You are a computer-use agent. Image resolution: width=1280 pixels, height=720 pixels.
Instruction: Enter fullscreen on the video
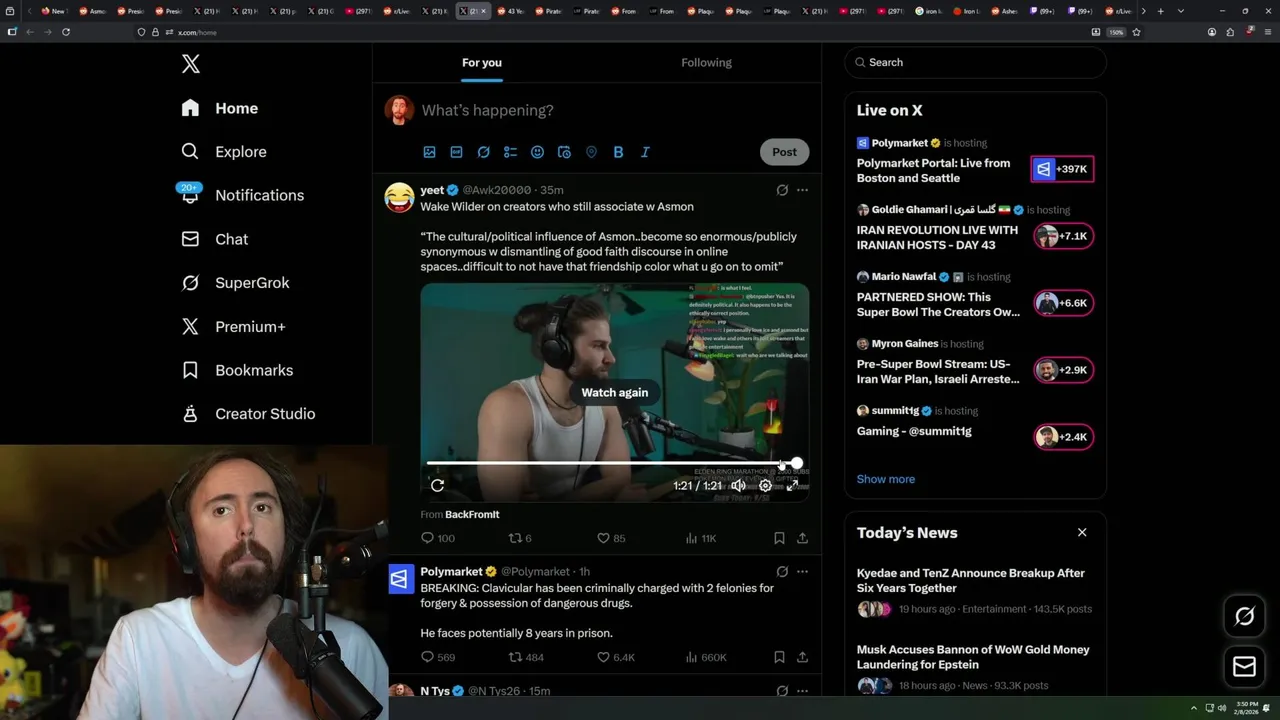792,485
